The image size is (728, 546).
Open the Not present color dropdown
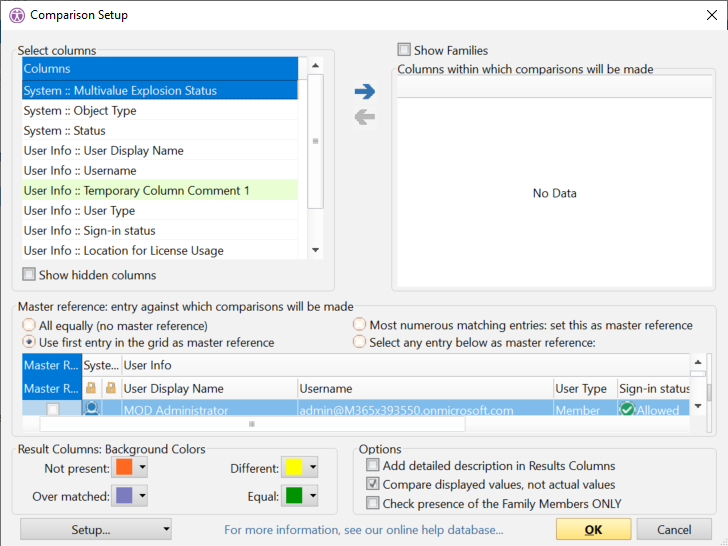pos(143,468)
